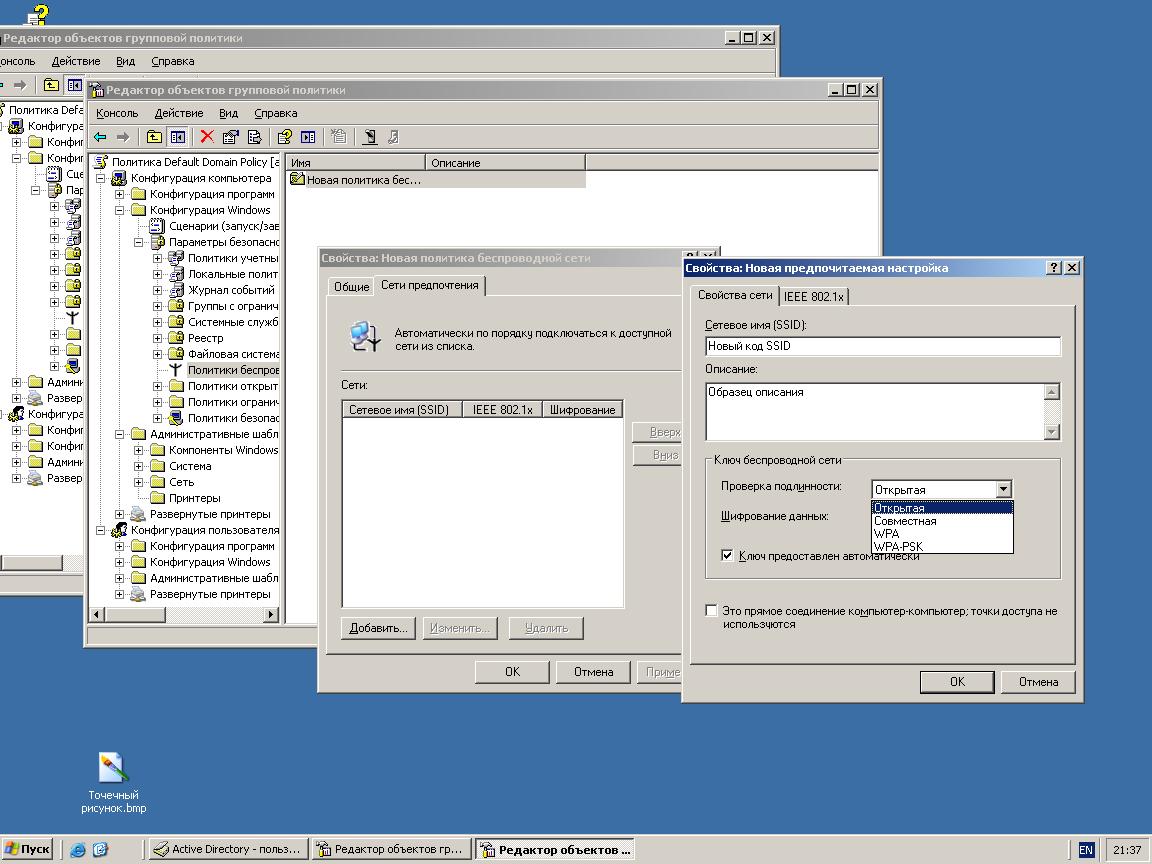
Task: Select Политика Default Domain Policy root in front window
Action: point(187,162)
